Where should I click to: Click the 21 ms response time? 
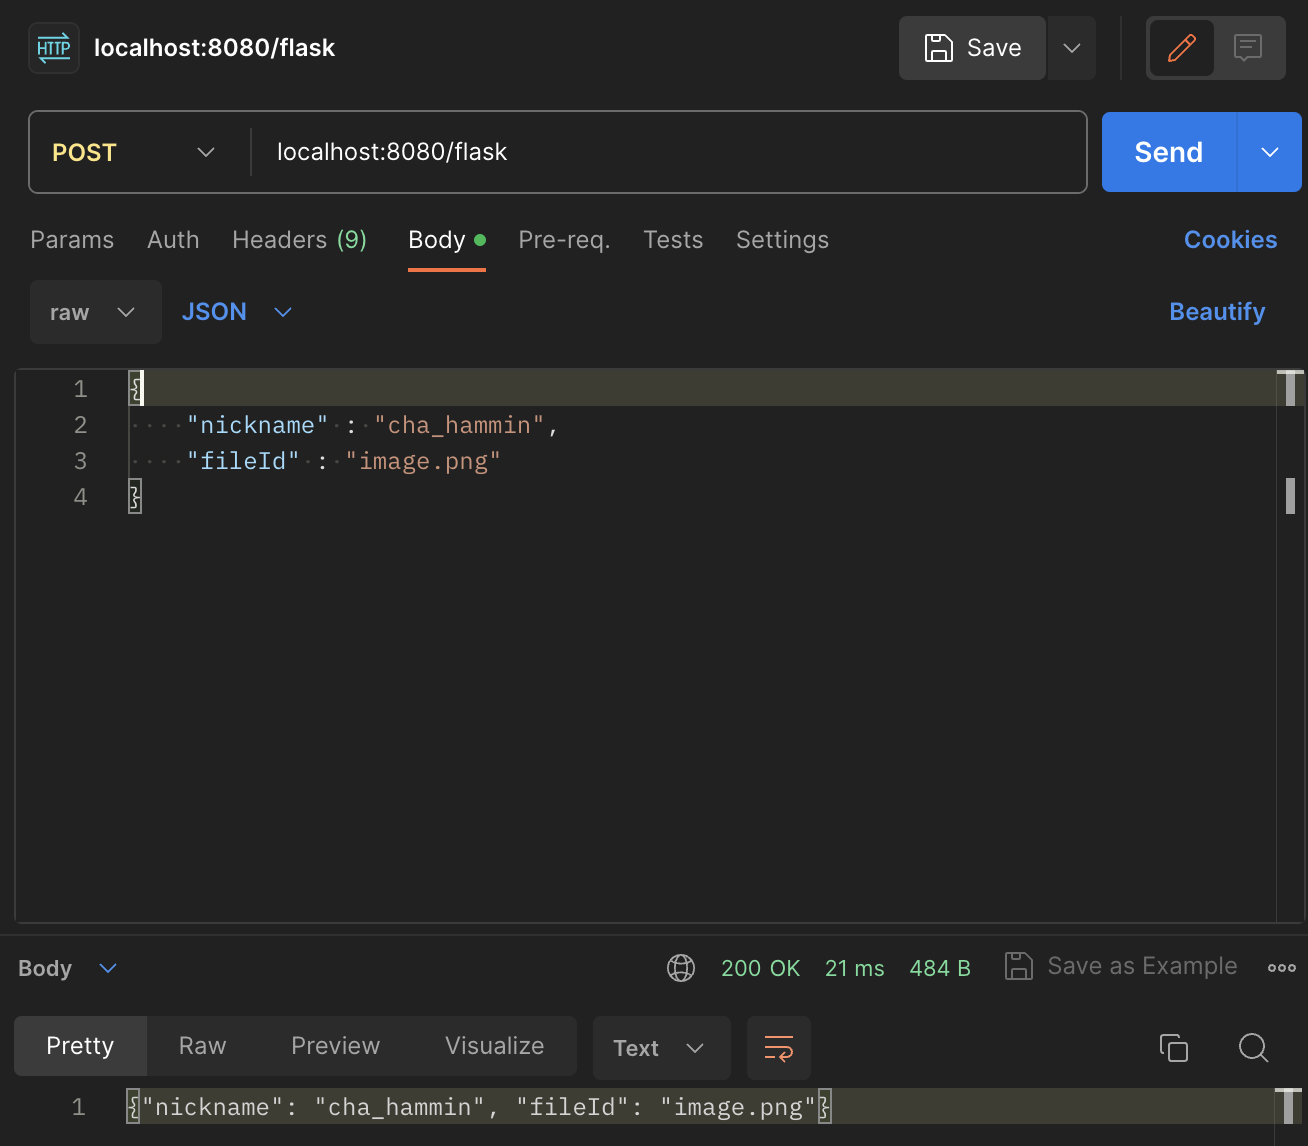click(x=854, y=968)
